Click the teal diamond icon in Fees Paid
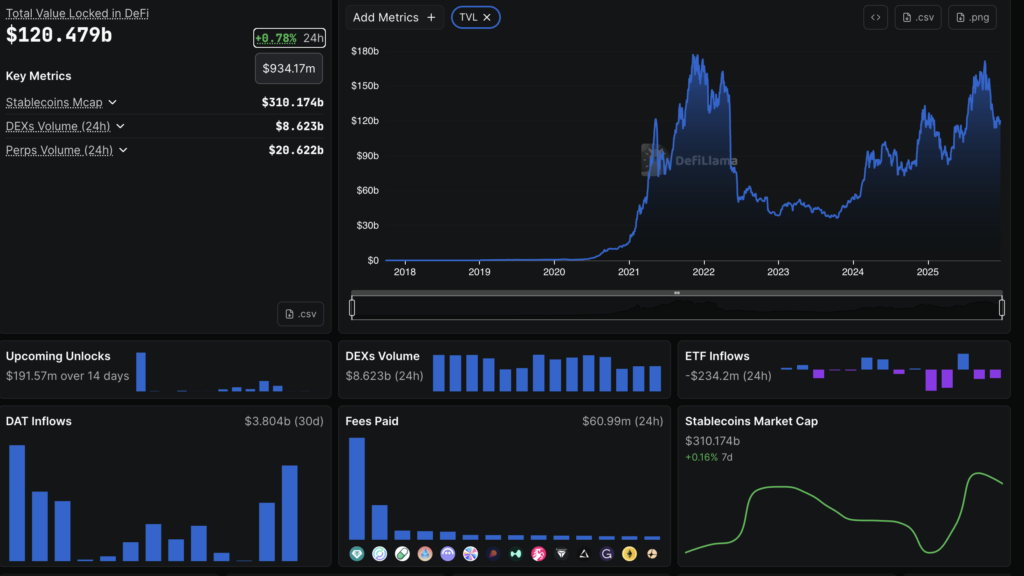Image resolution: width=1024 pixels, height=576 pixels. click(357, 553)
